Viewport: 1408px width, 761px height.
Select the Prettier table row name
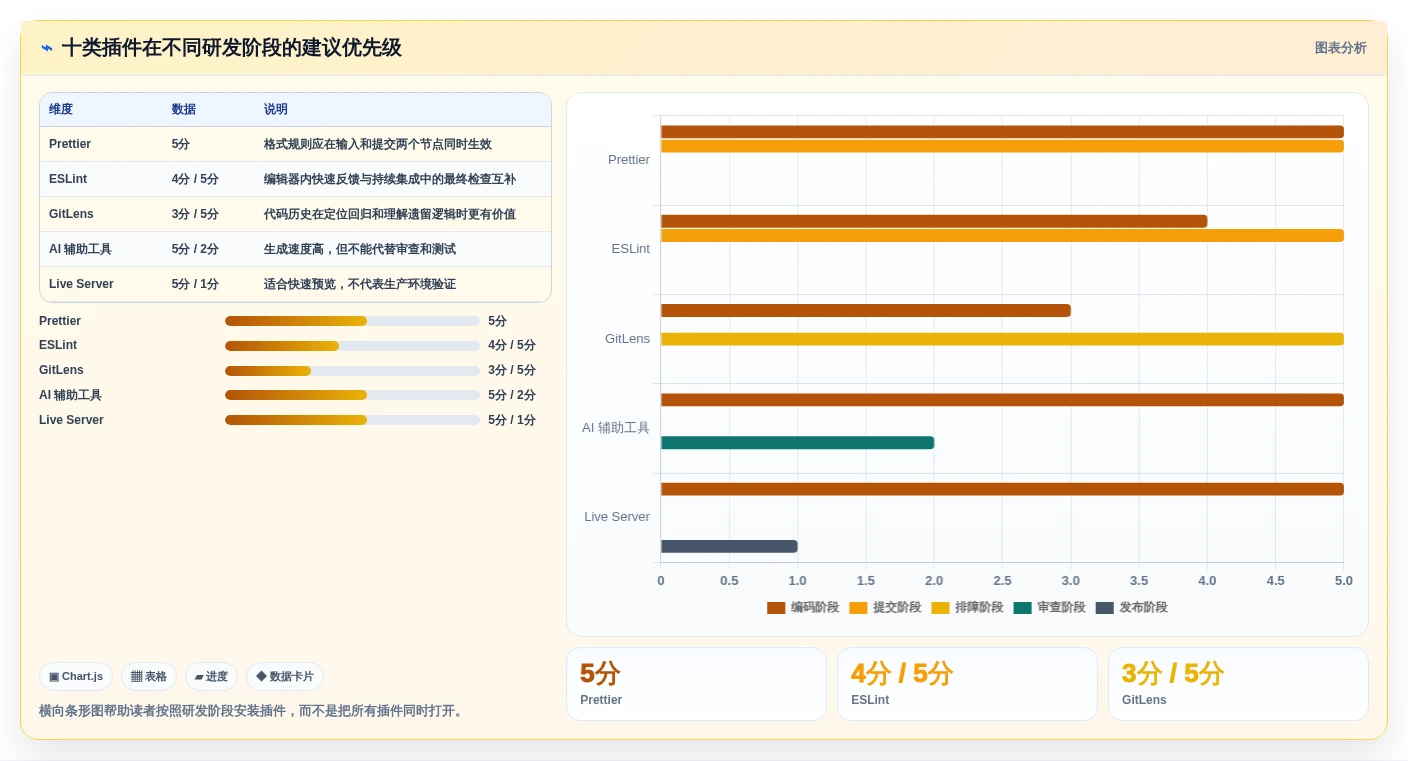tap(70, 144)
